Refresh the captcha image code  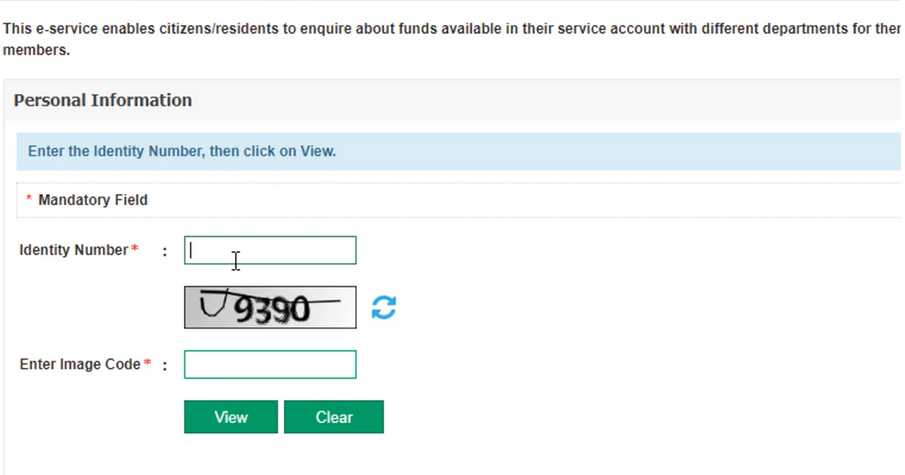point(383,308)
